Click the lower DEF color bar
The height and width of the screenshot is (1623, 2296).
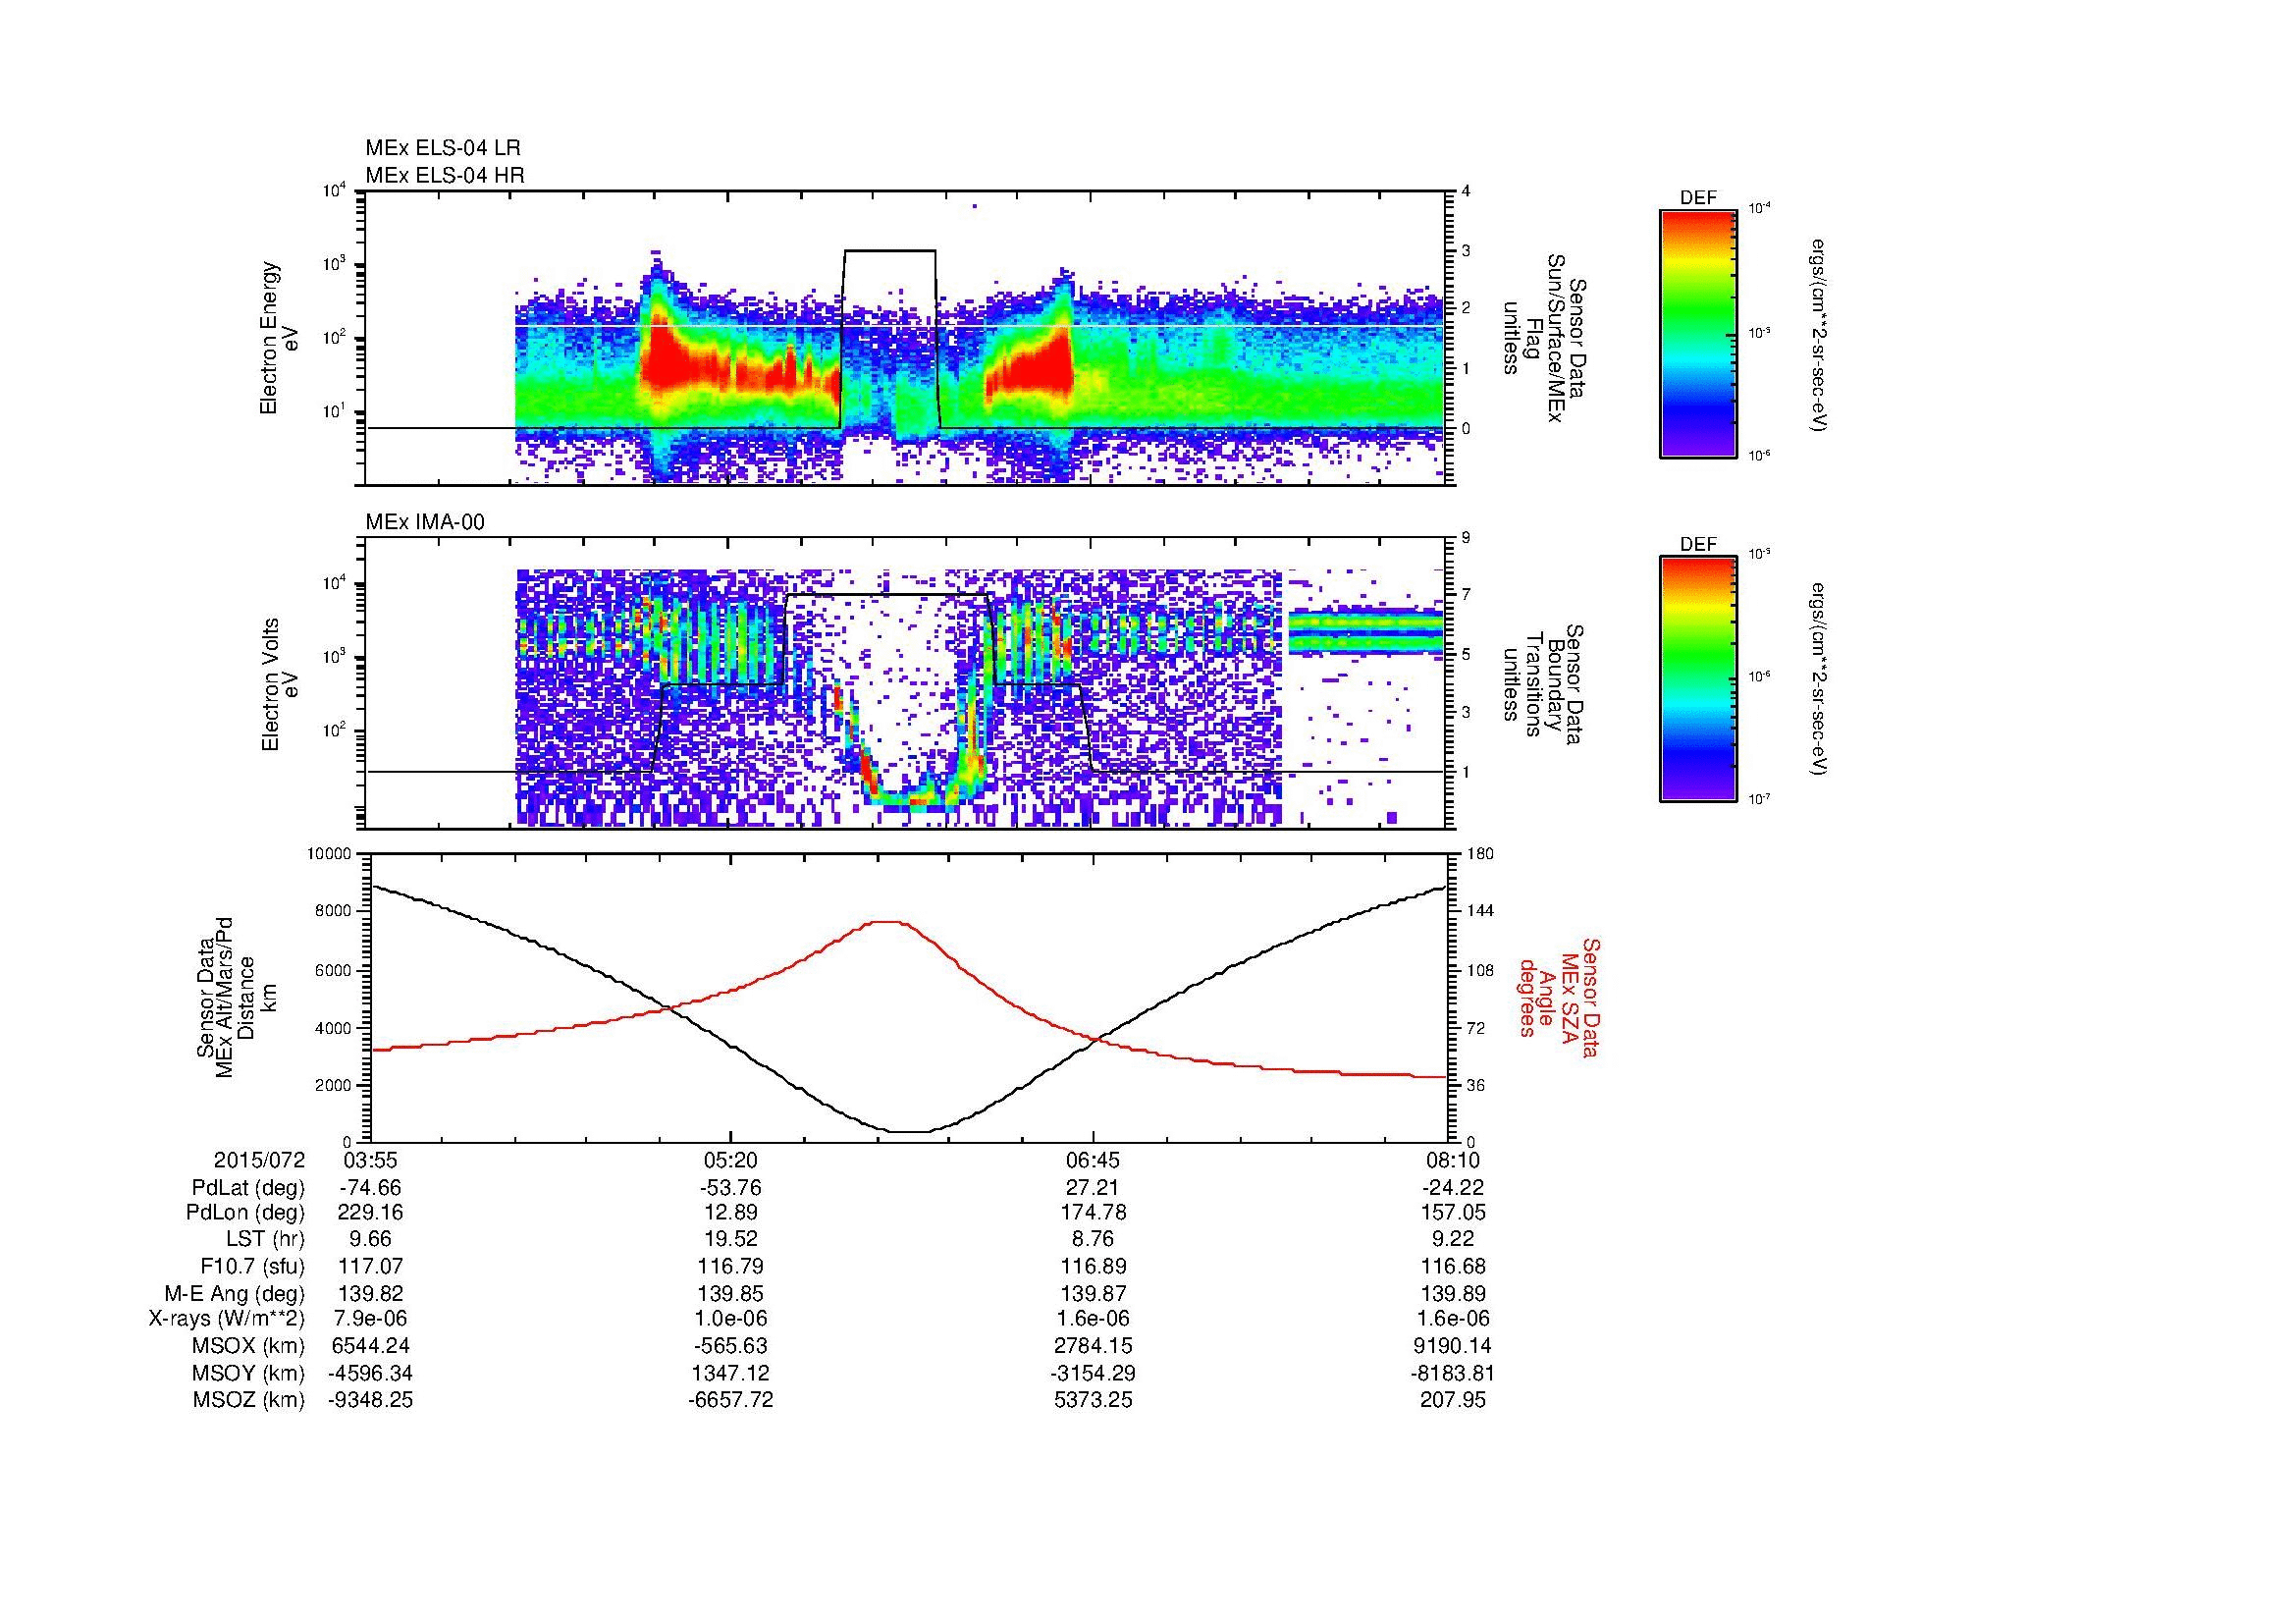pyautogui.click(x=1698, y=679)
